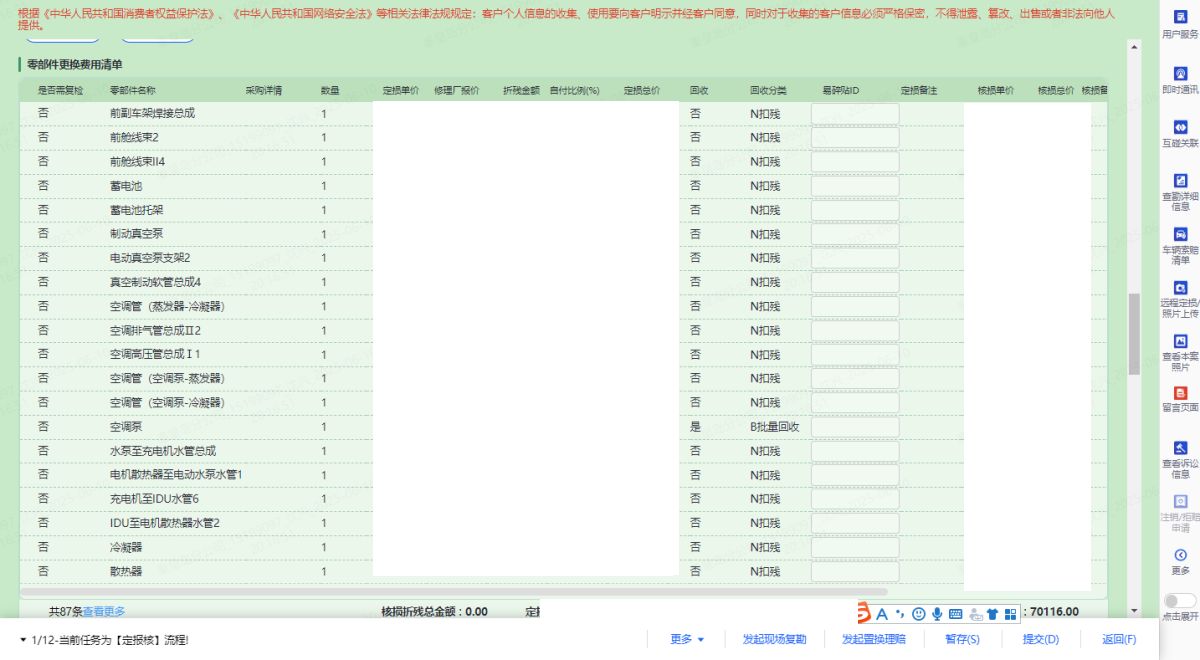The image size is (1200, 660).
Task: Expand the 1/12 当前任务 flow triangle
Action: 23,640
